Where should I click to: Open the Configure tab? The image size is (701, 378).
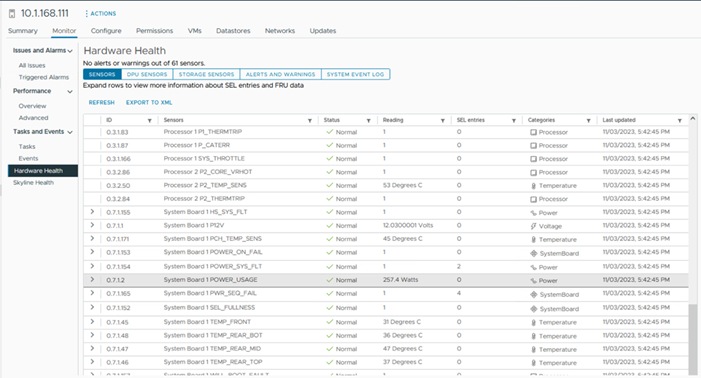[106, 31]
